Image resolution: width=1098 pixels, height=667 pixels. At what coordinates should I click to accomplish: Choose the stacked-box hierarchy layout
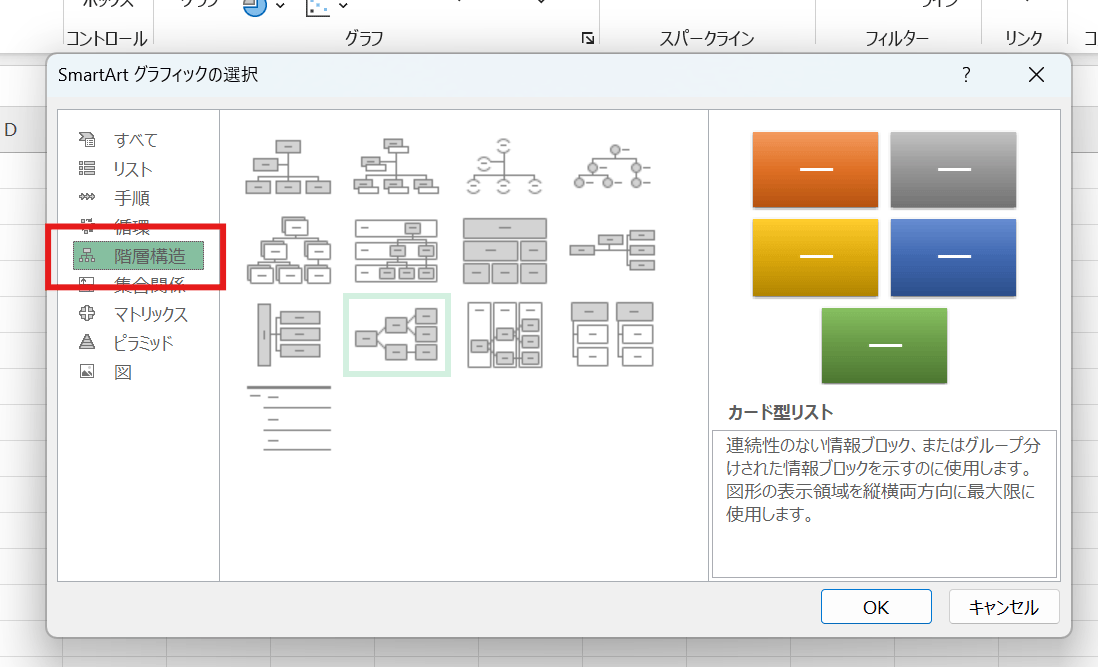click(288, 251)
